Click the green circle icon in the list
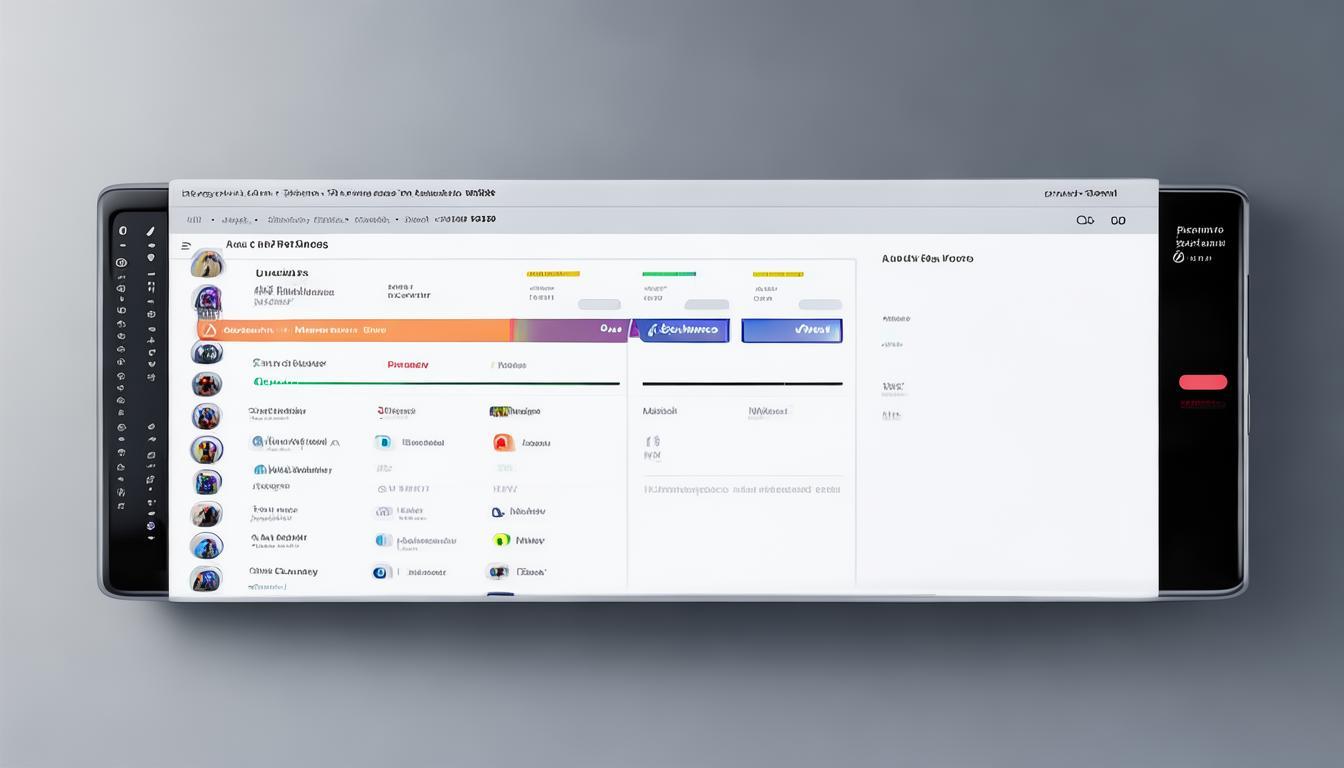Viewport: 1344px width, 768px height. [x=502, y=540]
